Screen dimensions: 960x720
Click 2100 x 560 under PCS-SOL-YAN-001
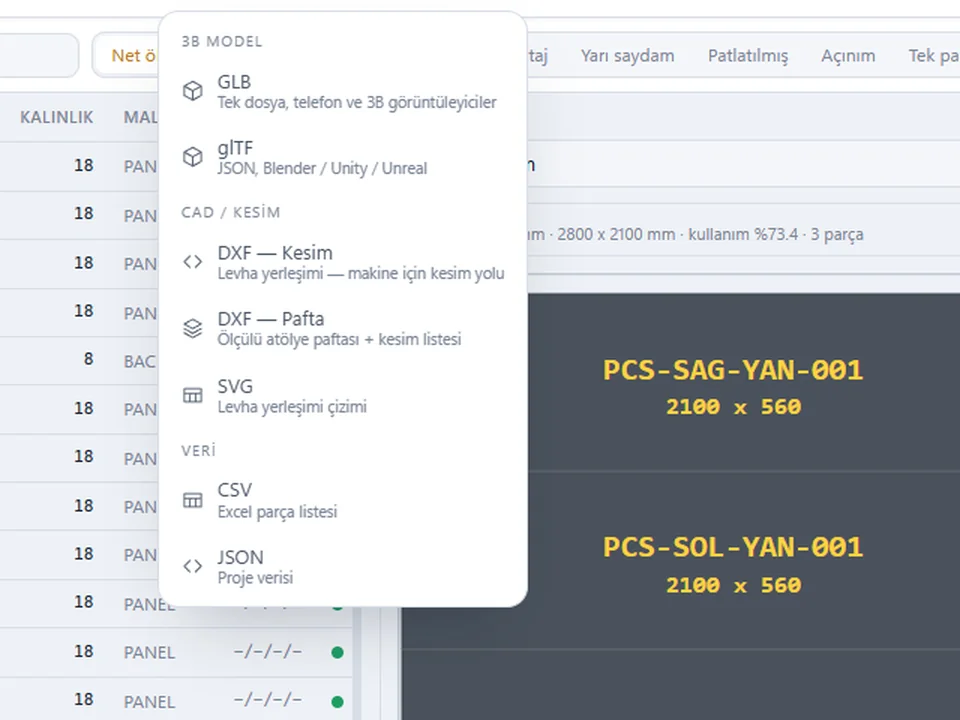point(733,585)
